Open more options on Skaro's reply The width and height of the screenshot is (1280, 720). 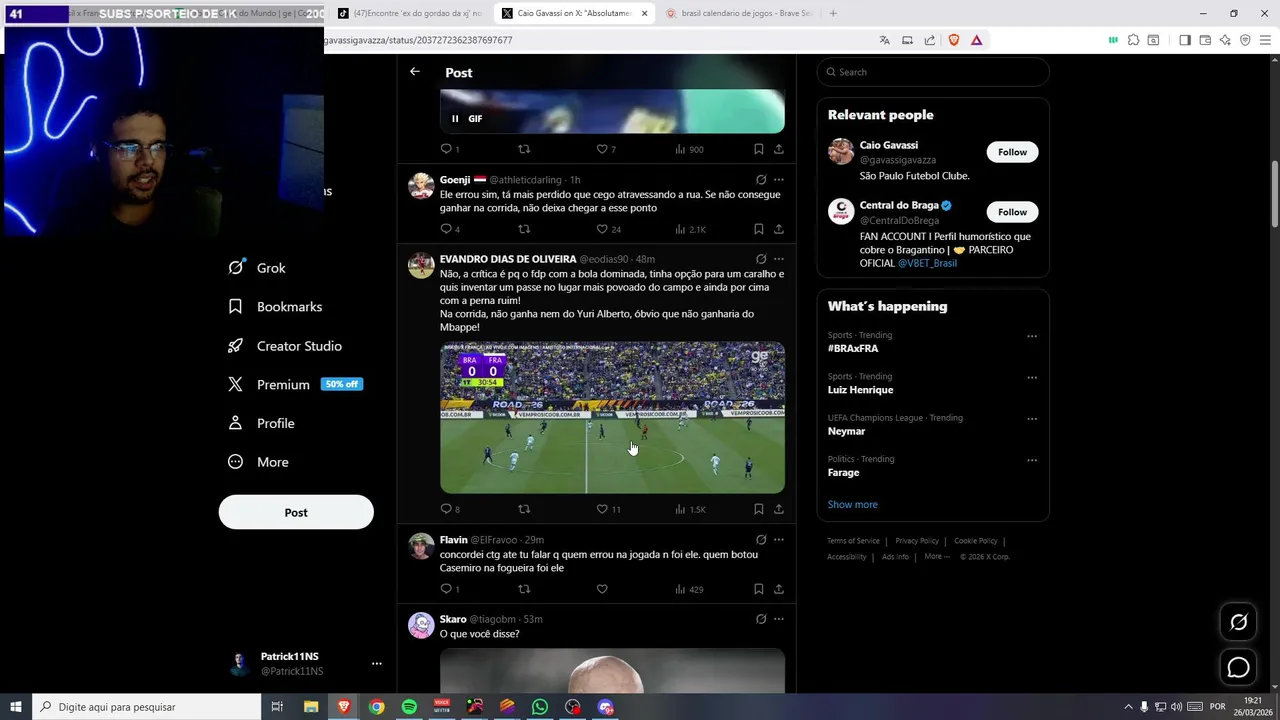pos(778,619)
